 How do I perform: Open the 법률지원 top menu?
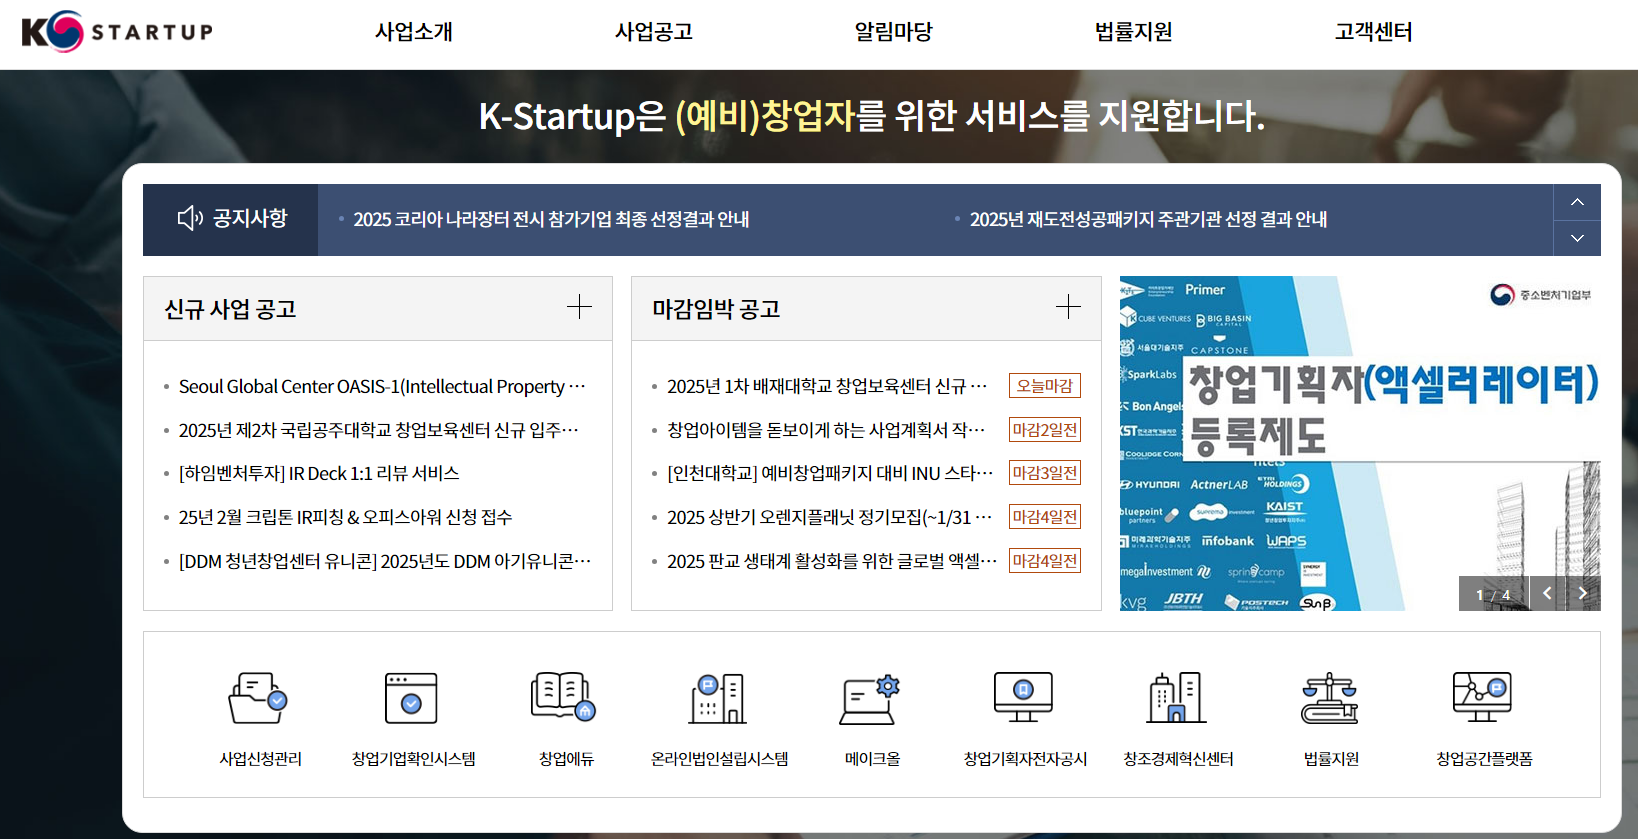click(1133, 32)
